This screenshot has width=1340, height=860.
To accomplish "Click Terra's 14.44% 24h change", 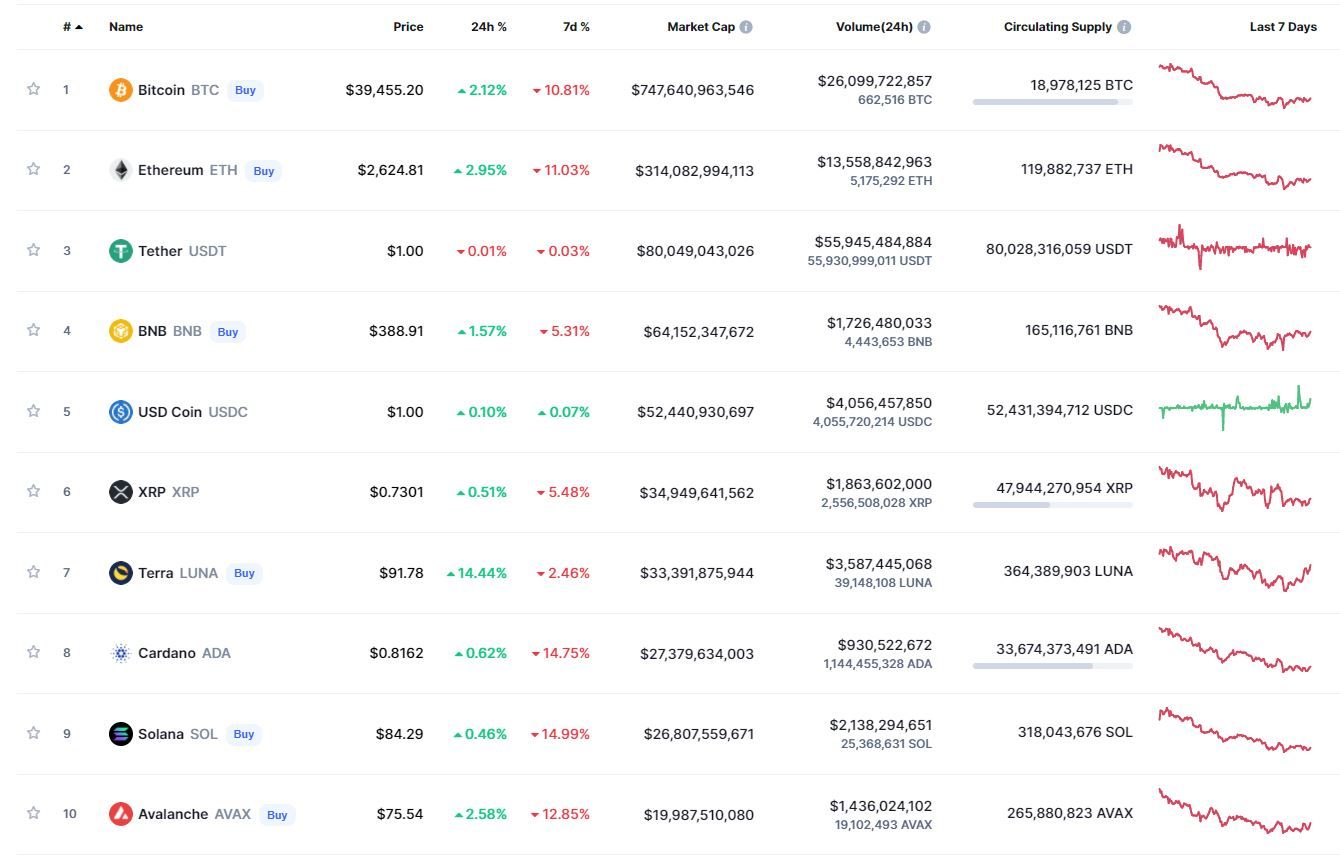I will point(477,573).
